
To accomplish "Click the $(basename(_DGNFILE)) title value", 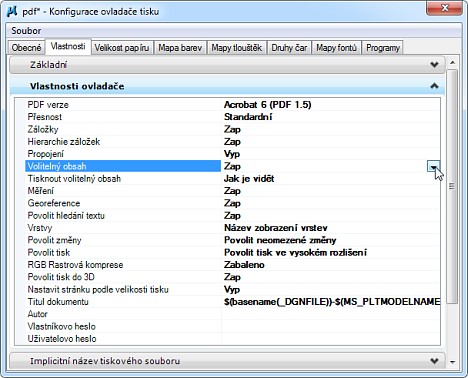I will point(332,302).
